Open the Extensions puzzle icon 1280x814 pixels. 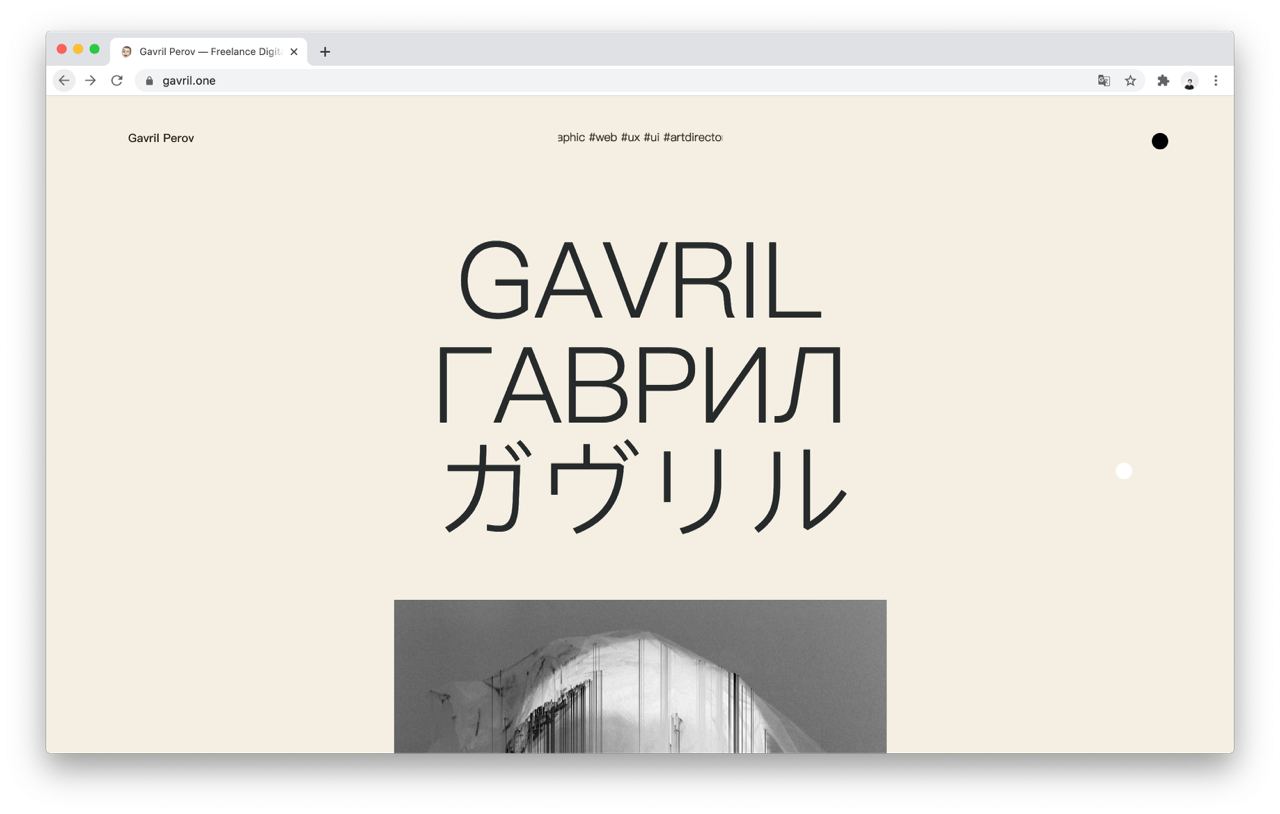click(1163, 81)
